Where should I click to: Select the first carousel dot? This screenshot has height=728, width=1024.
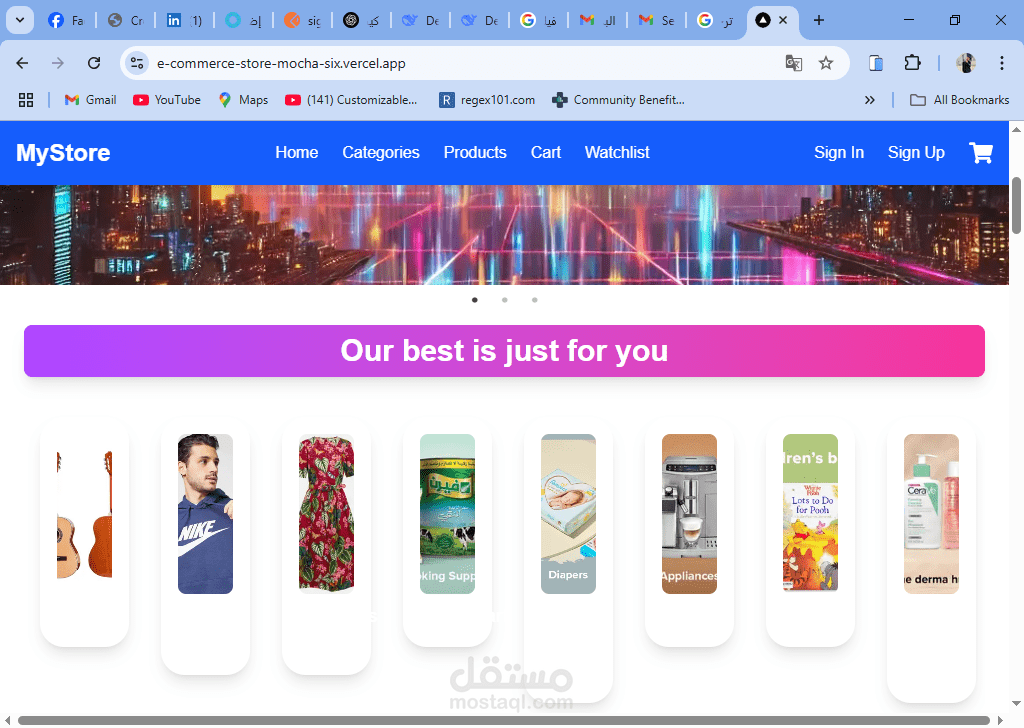point(475,300)
